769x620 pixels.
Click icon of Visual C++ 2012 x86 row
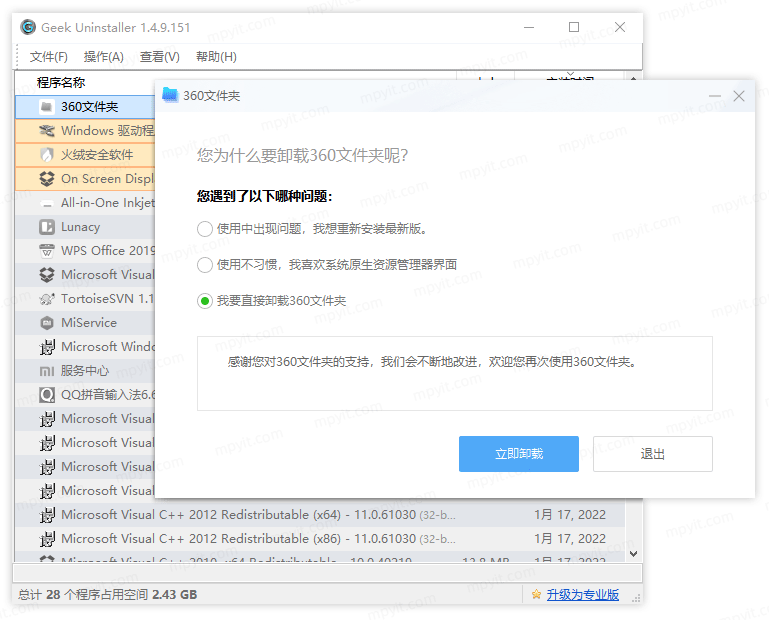[x=47, y=539]
